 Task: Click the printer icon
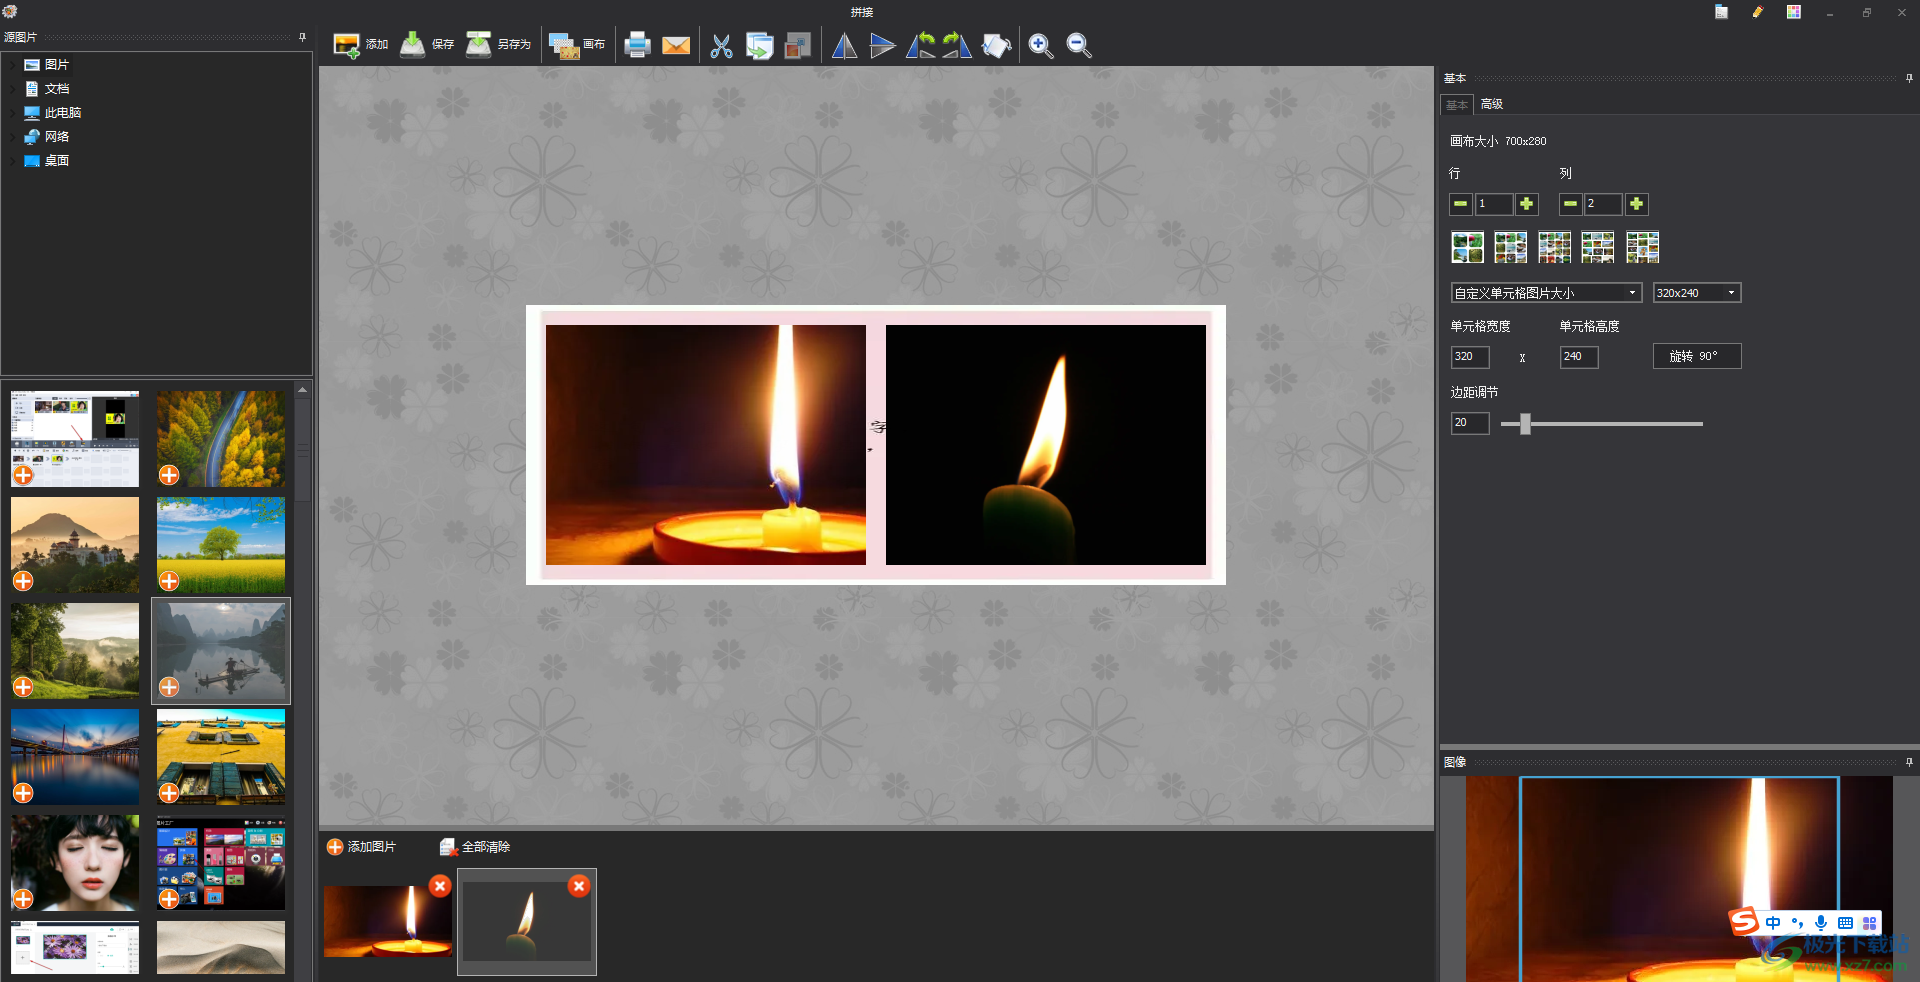(637, 45)
